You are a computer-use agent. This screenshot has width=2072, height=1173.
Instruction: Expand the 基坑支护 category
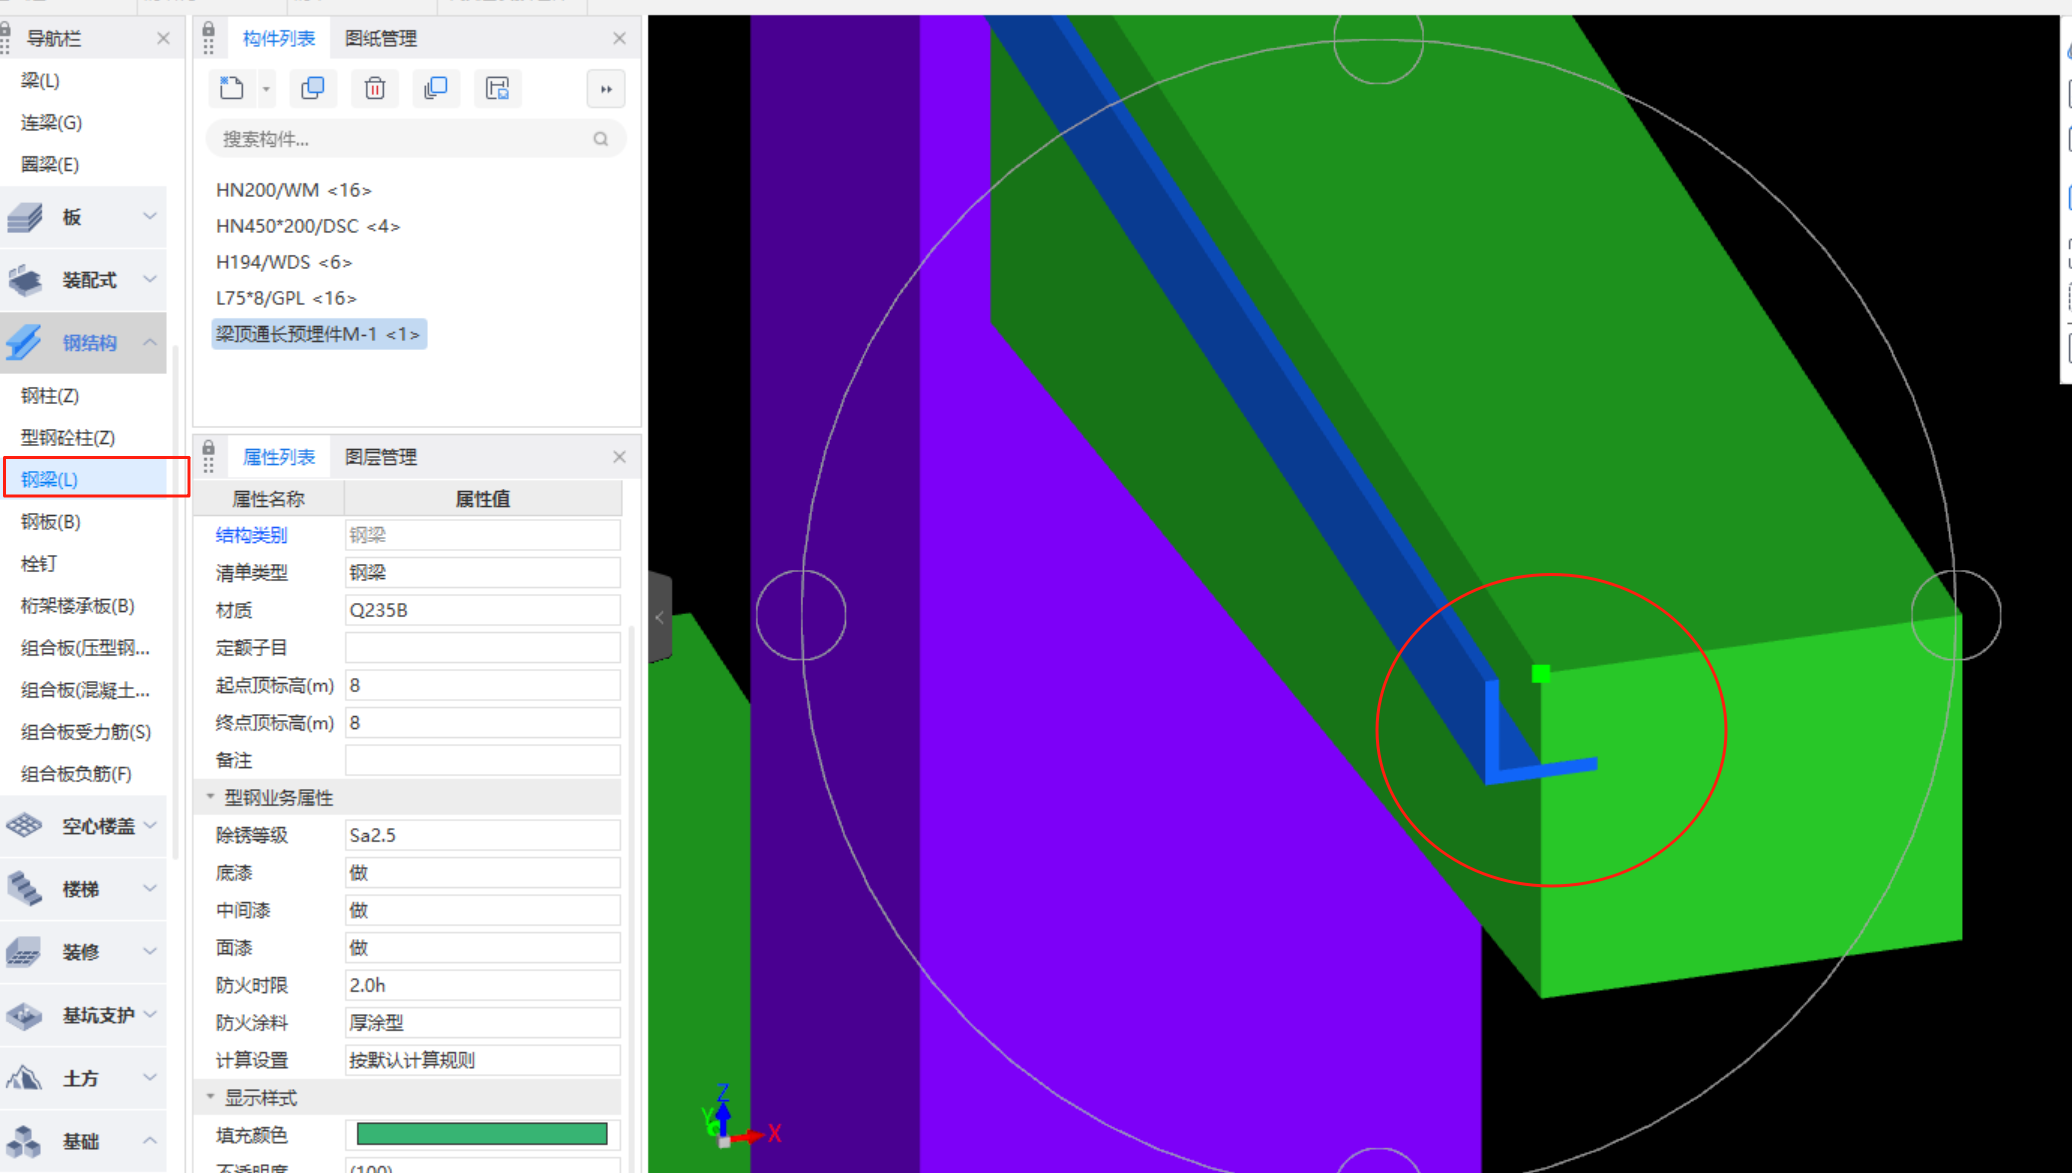click(x=150, y=1014)
